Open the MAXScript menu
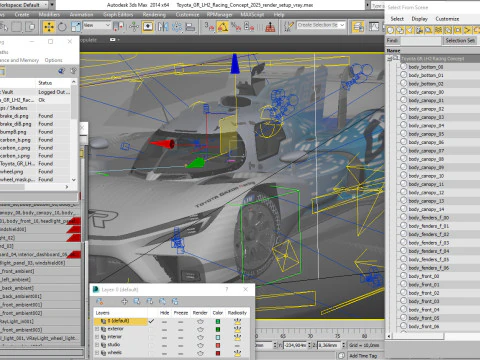The image size is (480, 360). click(252, 15)
